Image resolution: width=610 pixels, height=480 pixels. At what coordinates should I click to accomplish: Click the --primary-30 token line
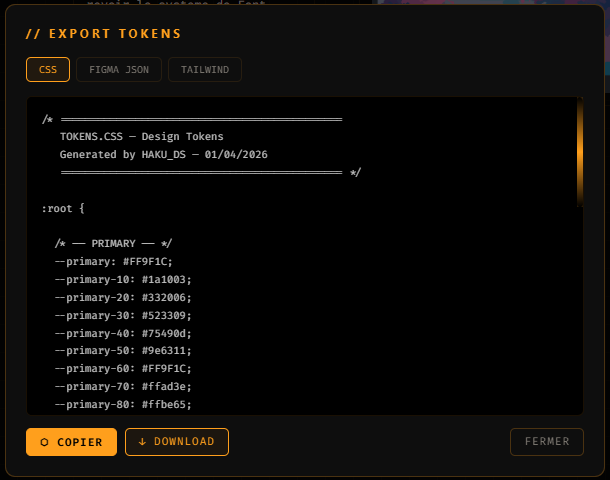click(x=123, y=315)
